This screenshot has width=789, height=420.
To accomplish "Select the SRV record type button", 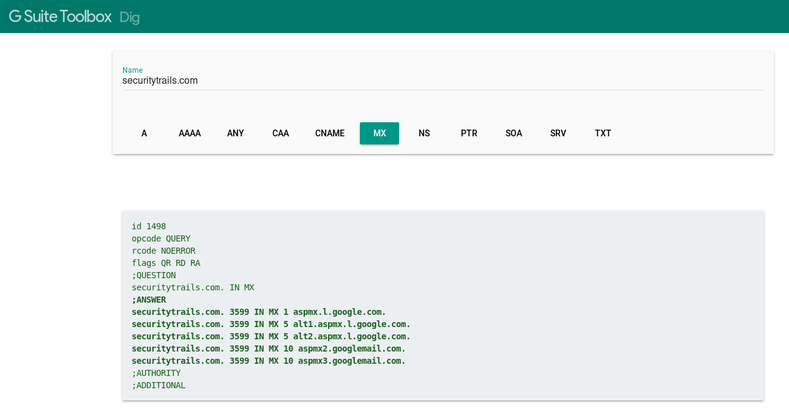I will tap(558, 133).
